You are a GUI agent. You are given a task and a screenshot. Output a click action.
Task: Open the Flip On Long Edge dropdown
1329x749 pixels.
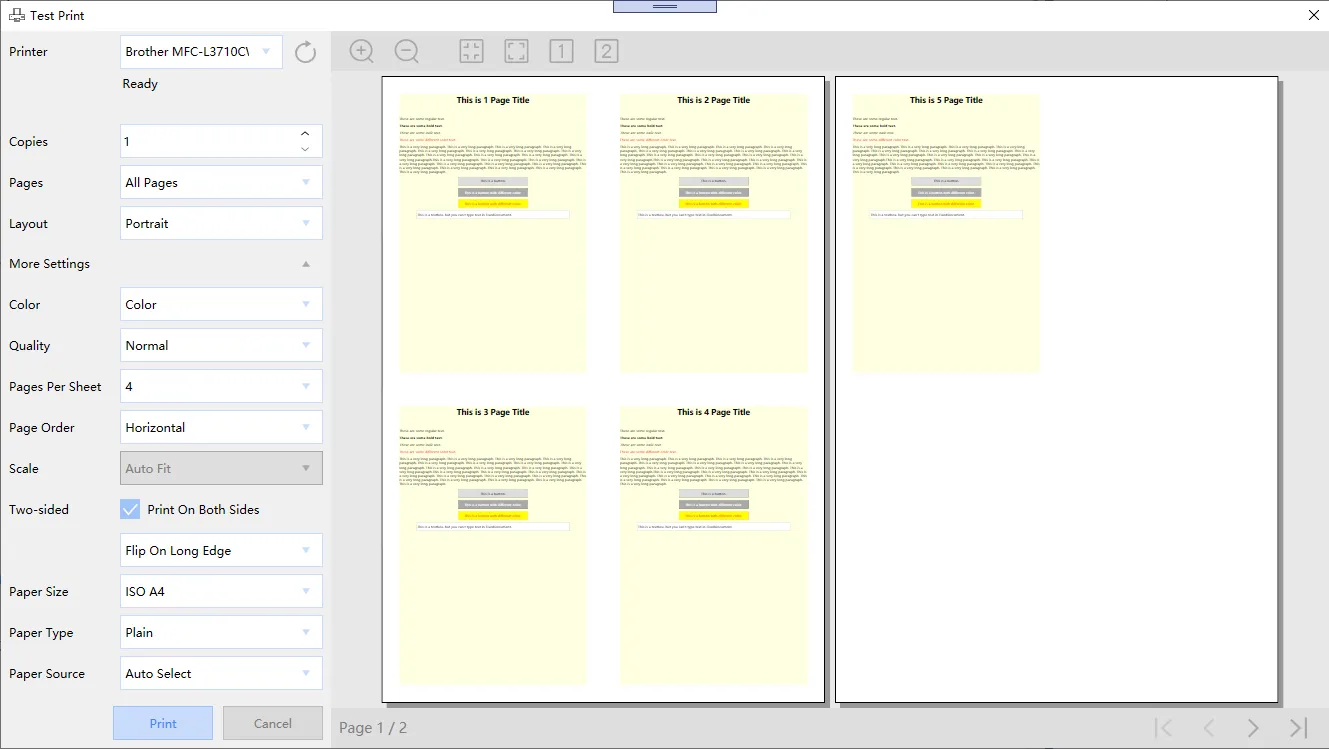pos(221,551)
